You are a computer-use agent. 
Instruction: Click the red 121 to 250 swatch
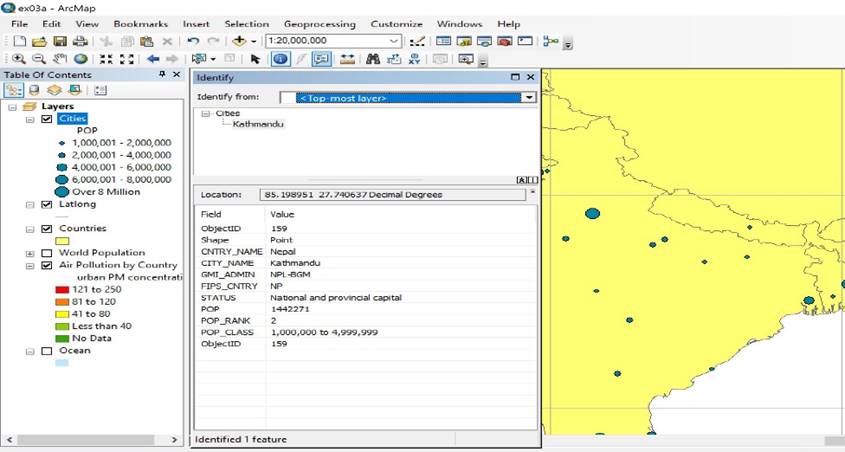[x=62, y=289]
